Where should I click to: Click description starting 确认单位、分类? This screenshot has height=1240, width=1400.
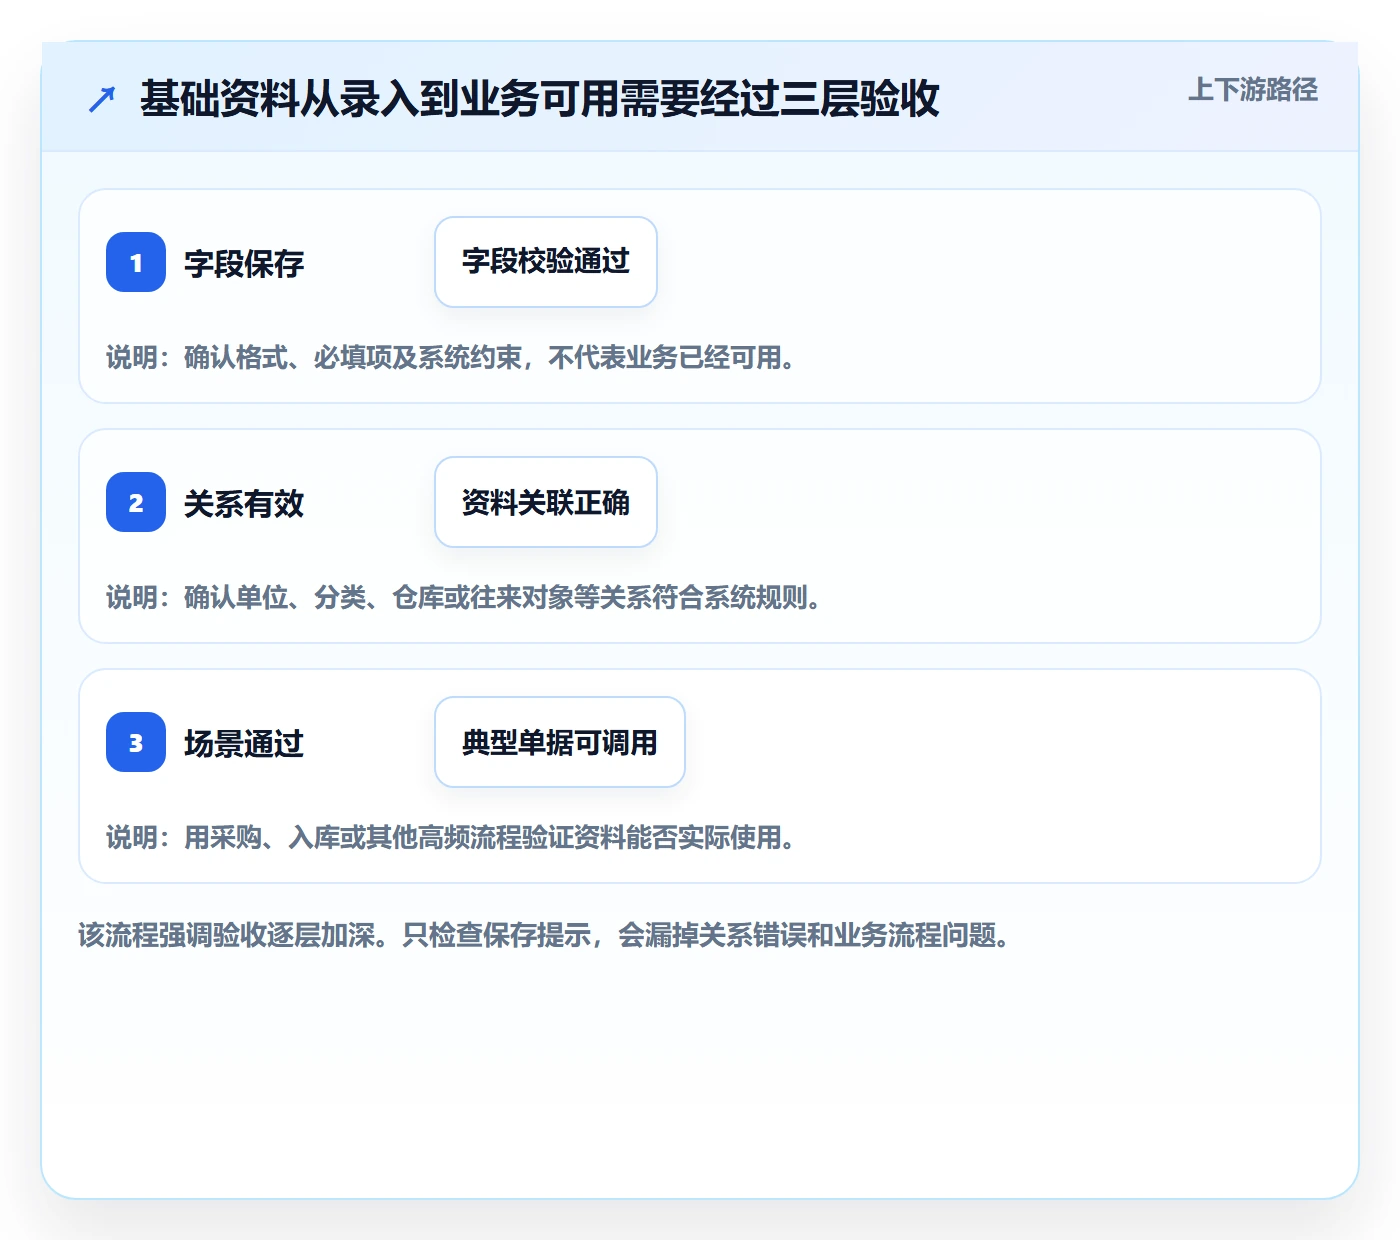click(466, 598)
